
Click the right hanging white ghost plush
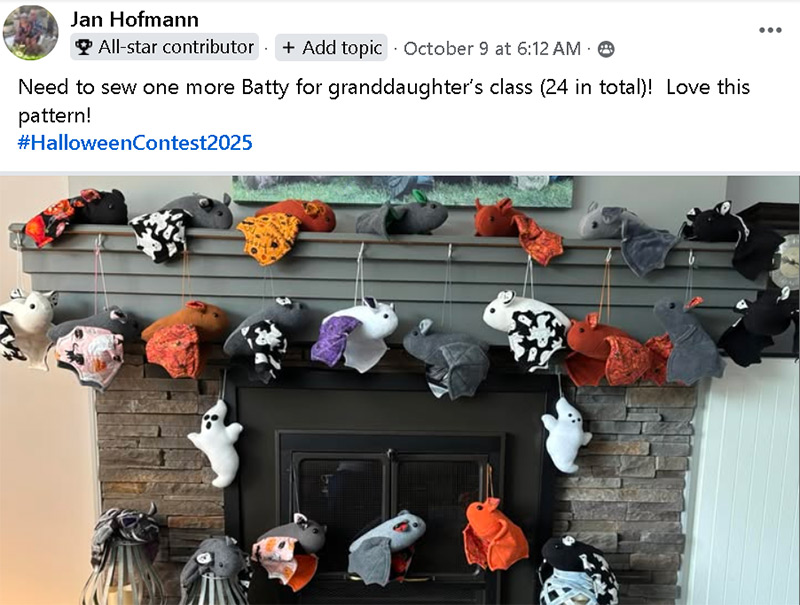[x=566, y=435]
